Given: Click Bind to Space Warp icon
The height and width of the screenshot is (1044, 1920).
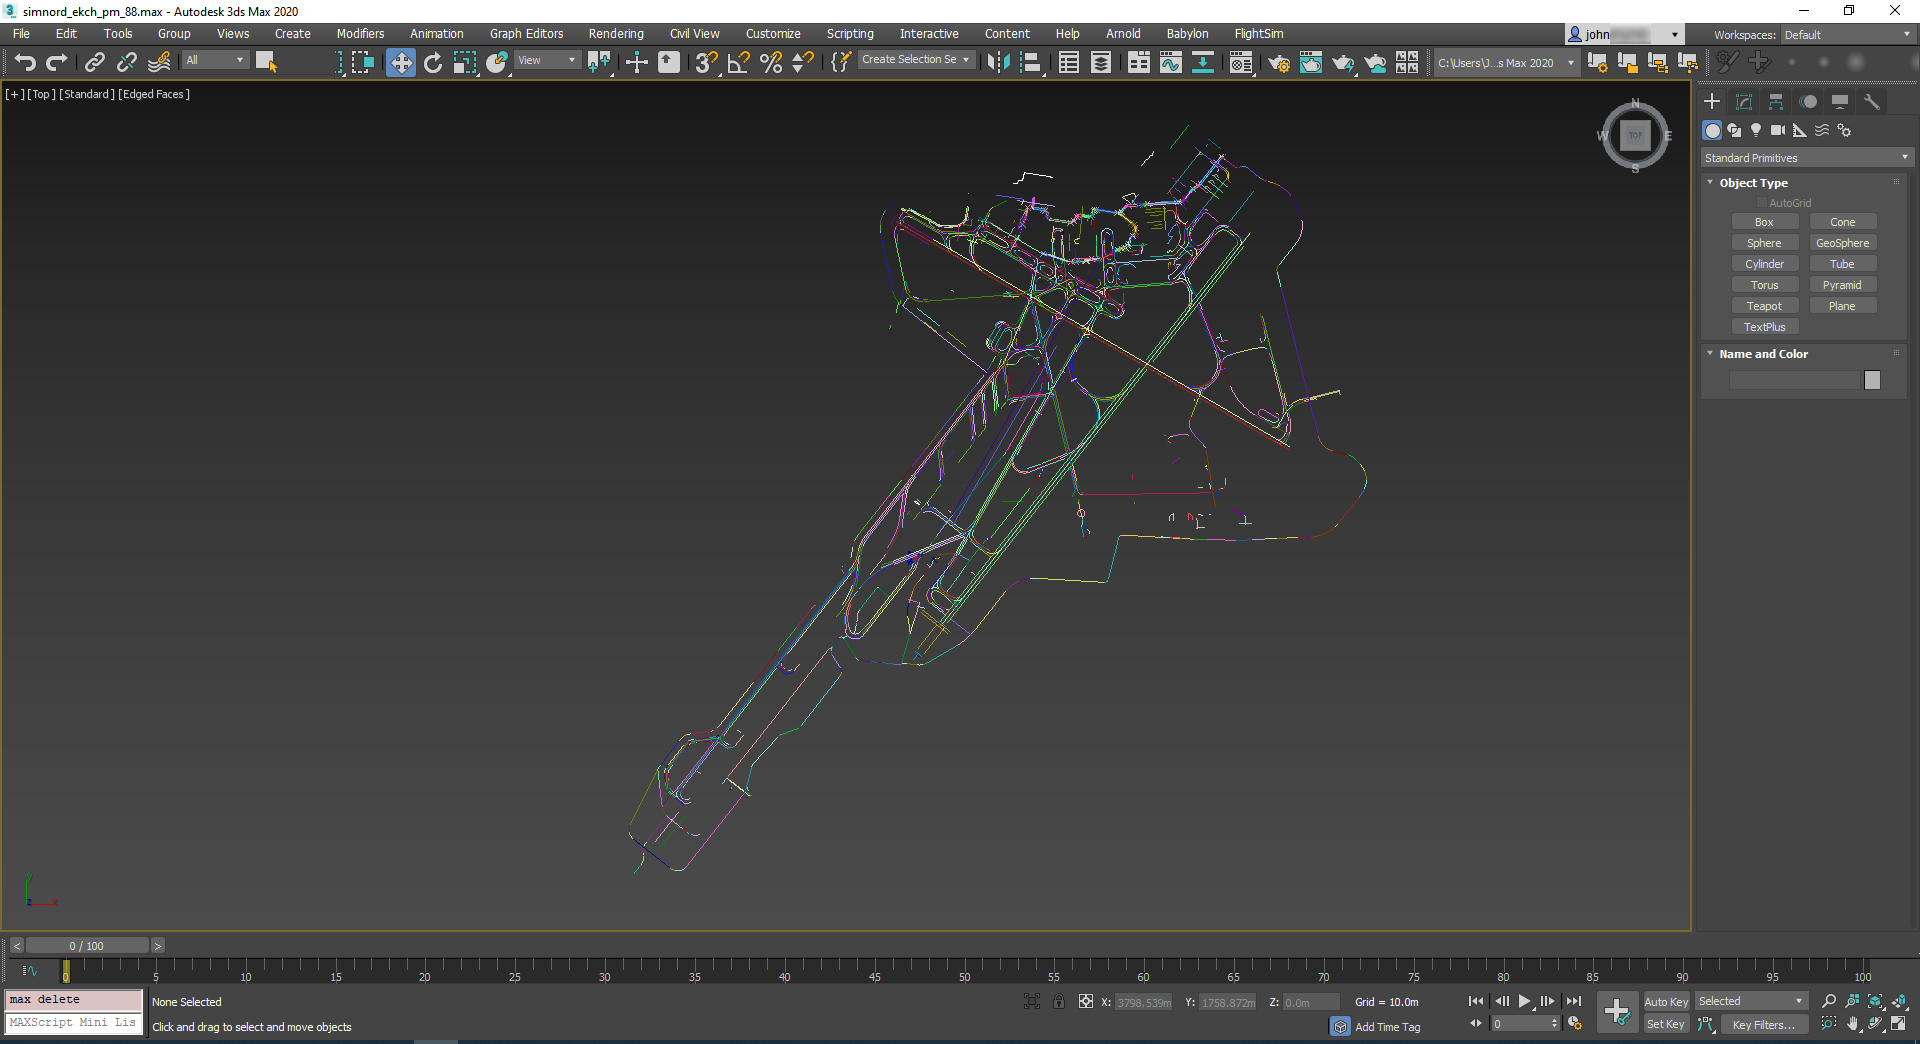Looking at the screenshot, I should point(159,62).
